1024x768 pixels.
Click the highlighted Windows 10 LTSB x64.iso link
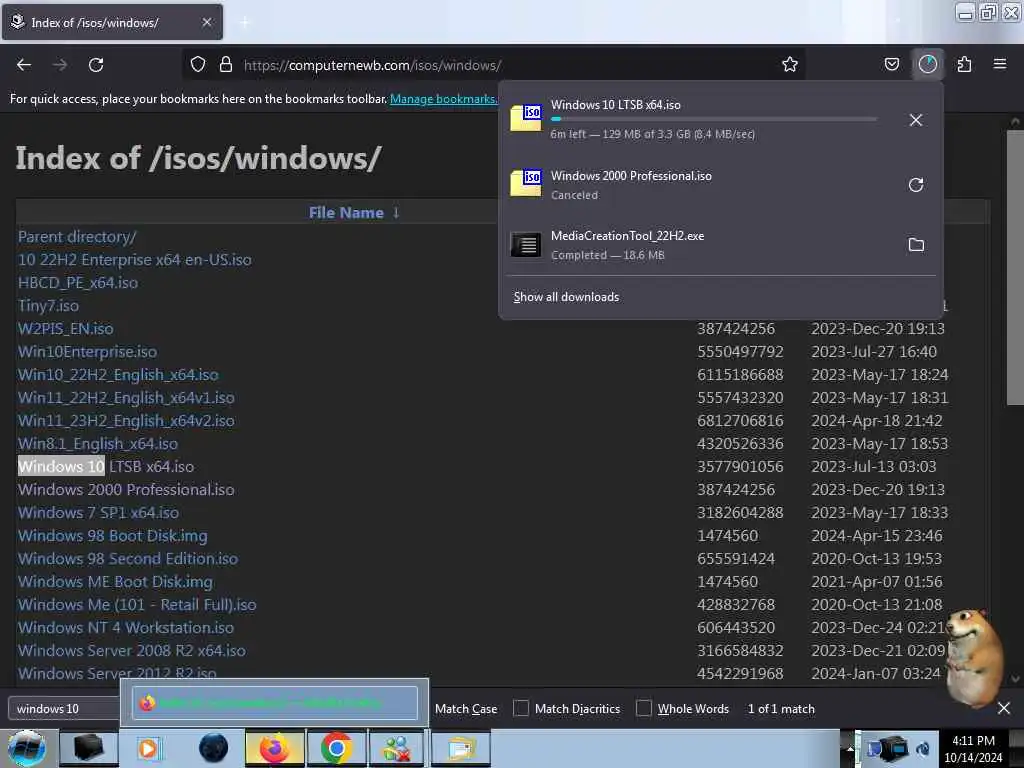(x=106, y=466)
